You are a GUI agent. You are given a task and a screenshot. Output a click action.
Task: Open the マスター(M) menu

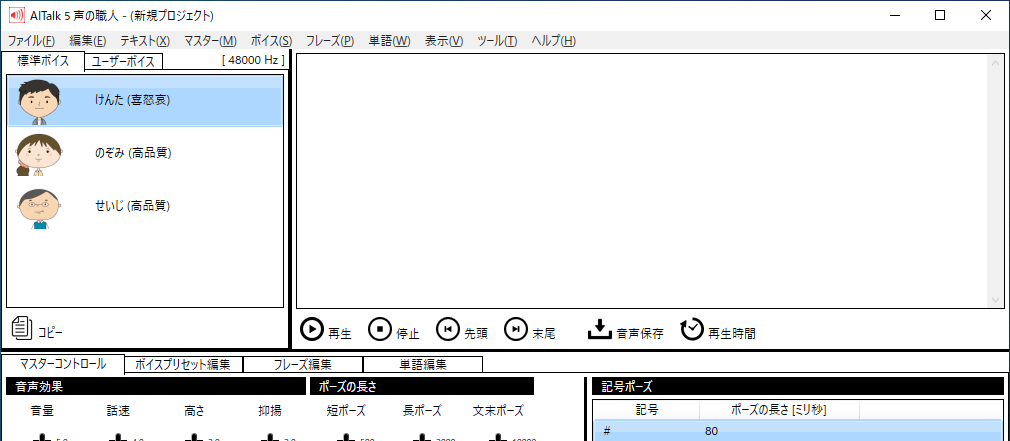(210, 41)
